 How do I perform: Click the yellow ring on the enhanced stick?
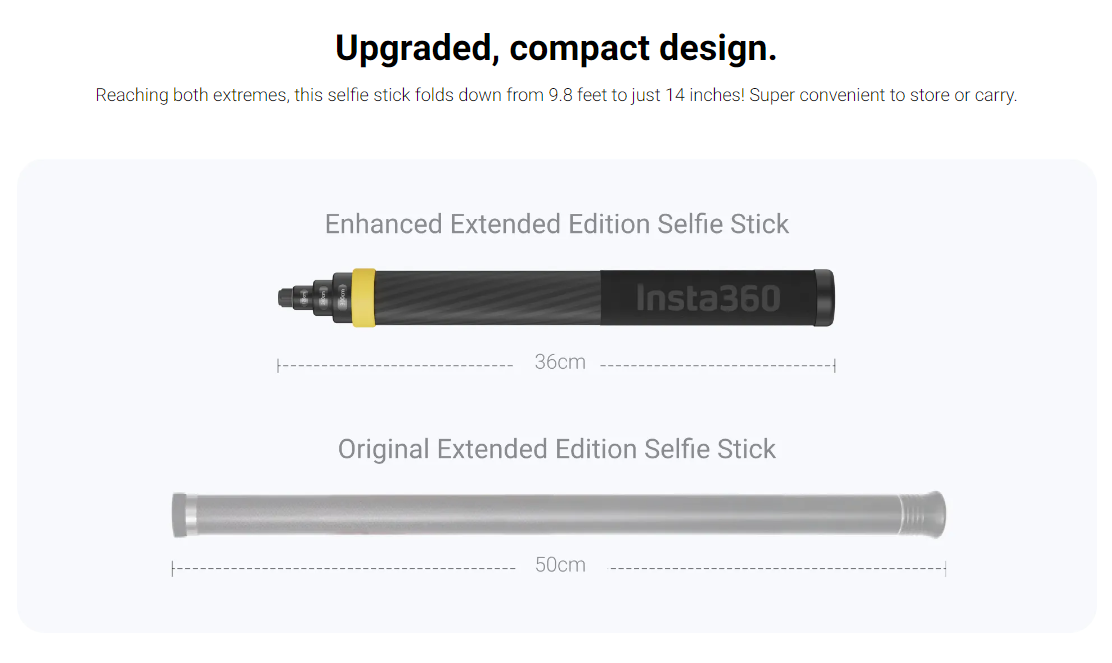(x=364, y=298)
